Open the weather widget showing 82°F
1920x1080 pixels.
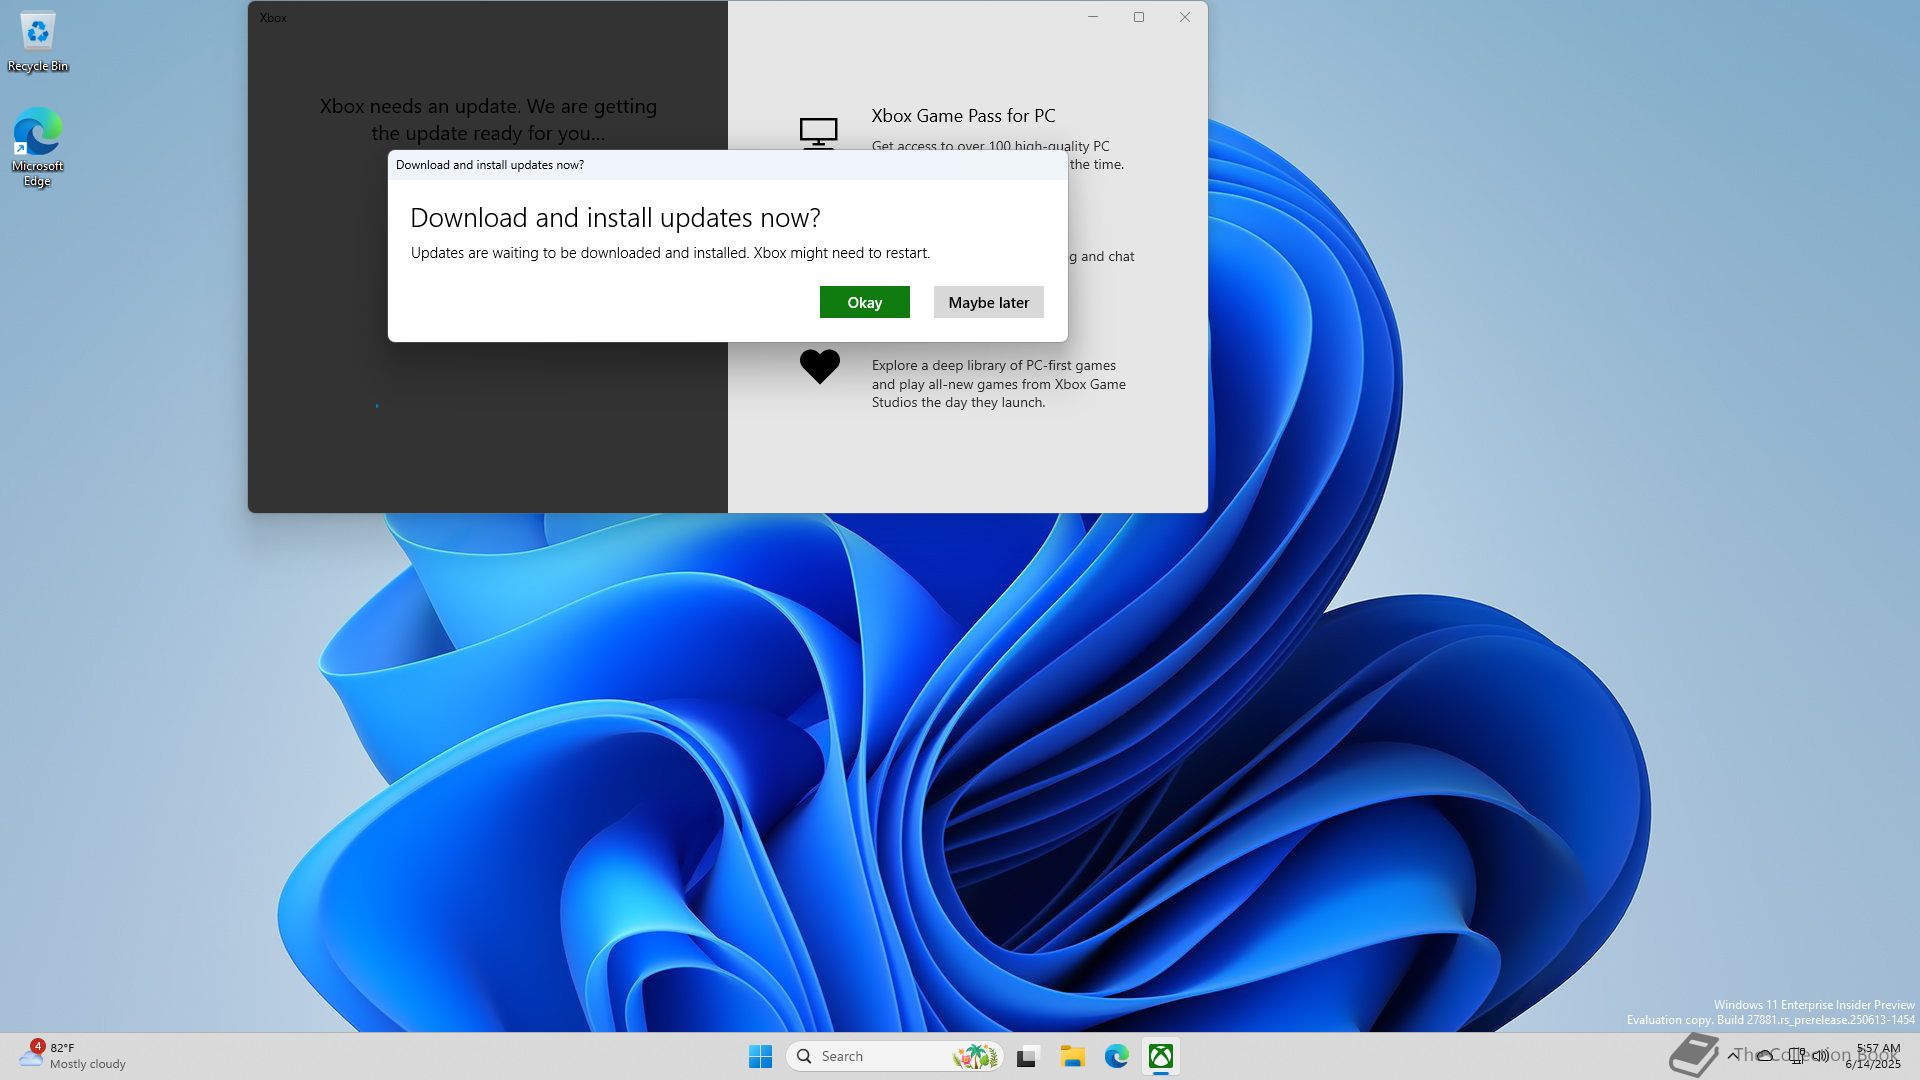pyautogui.click(x=72, y=1055)
